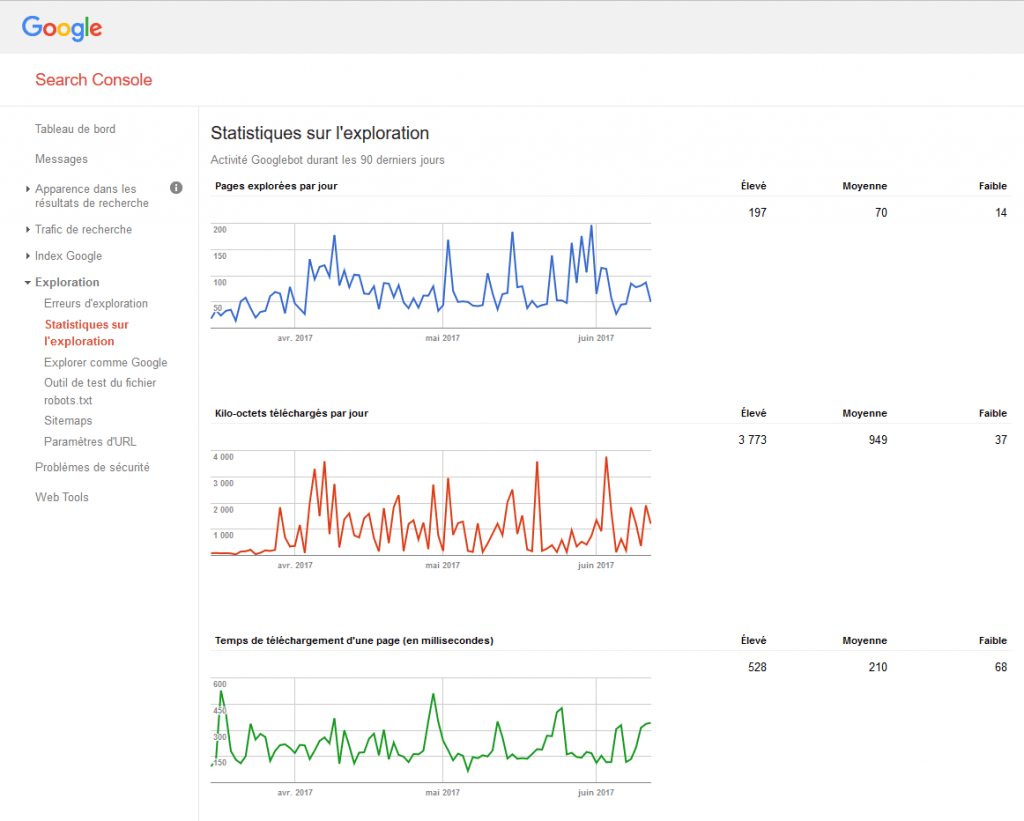Viewport: 1024px width, 821px height.
Task: Open the Search Console home link
Action: pyautogui.click(x=93, y=80)
